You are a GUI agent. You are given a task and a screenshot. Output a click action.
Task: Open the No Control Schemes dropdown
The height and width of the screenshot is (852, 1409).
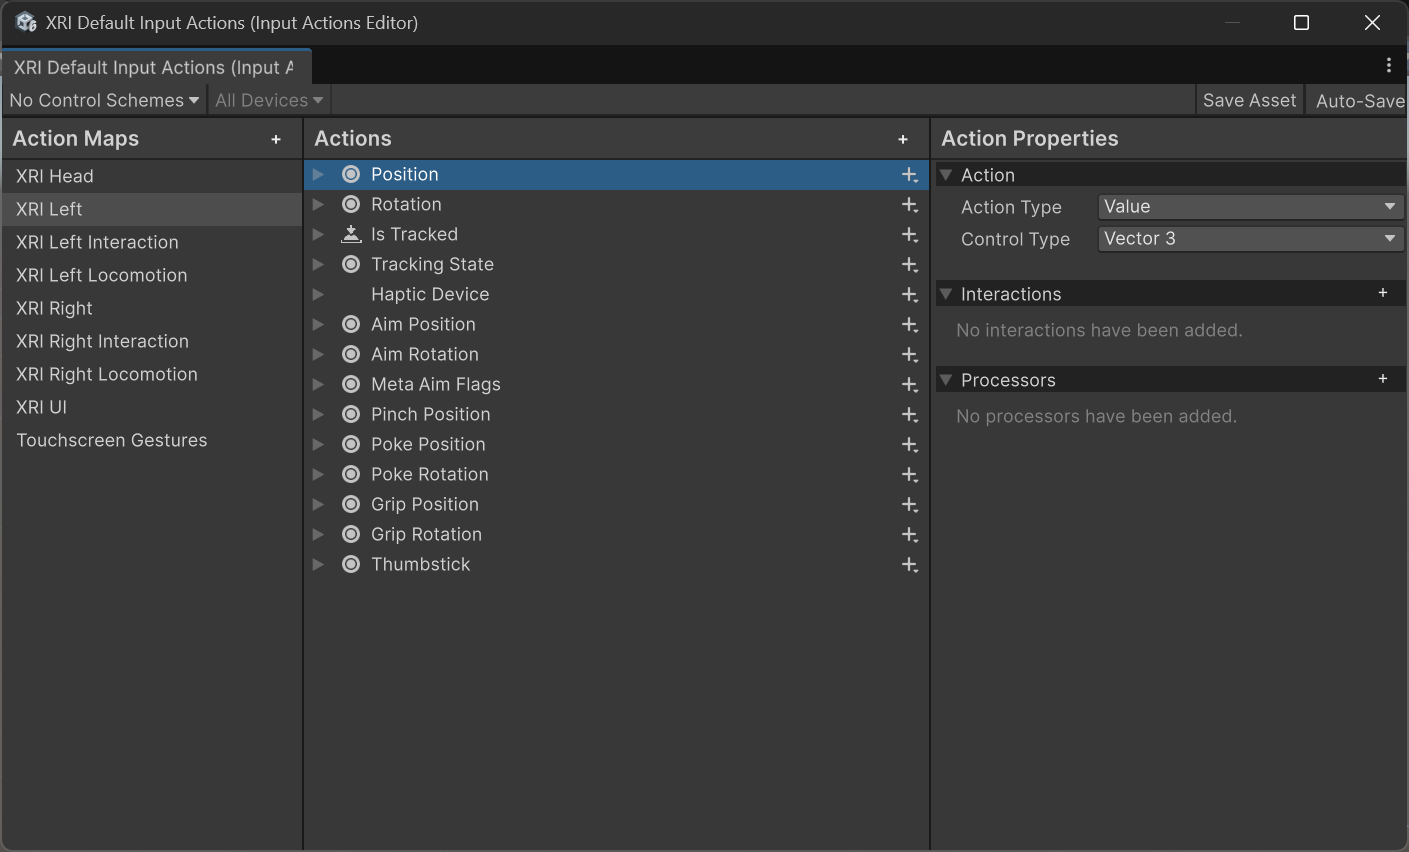coord(104,101)
